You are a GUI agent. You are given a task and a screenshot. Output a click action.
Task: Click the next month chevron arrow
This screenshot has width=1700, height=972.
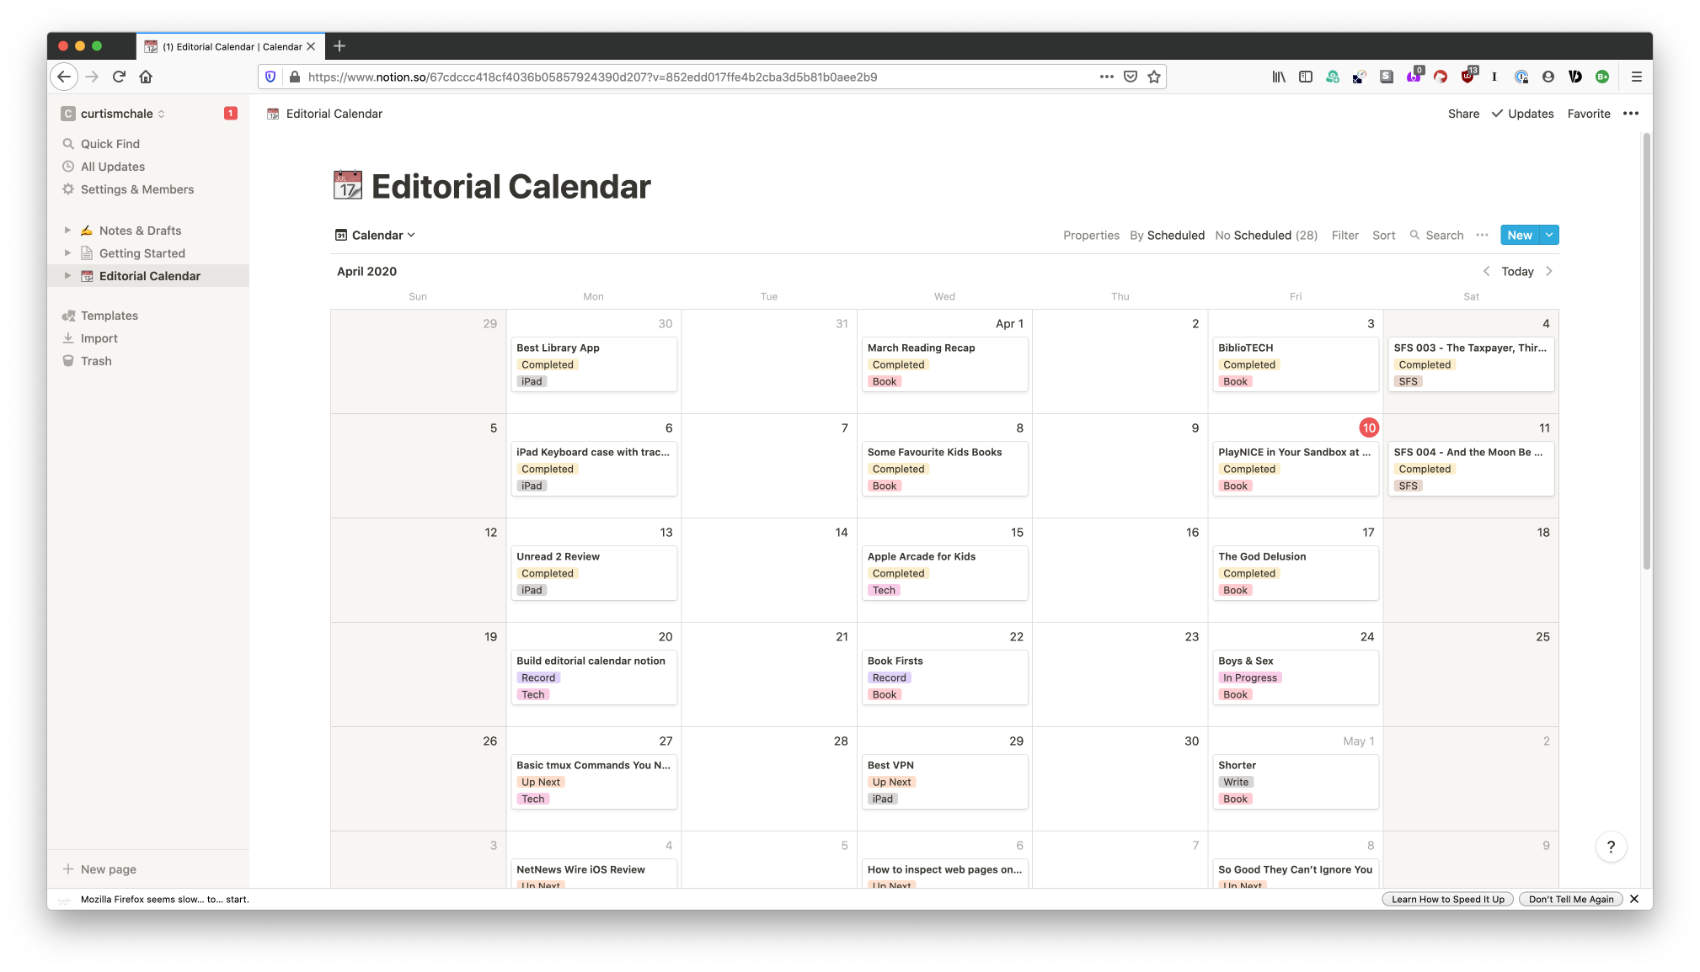[x=1549, y=271]
